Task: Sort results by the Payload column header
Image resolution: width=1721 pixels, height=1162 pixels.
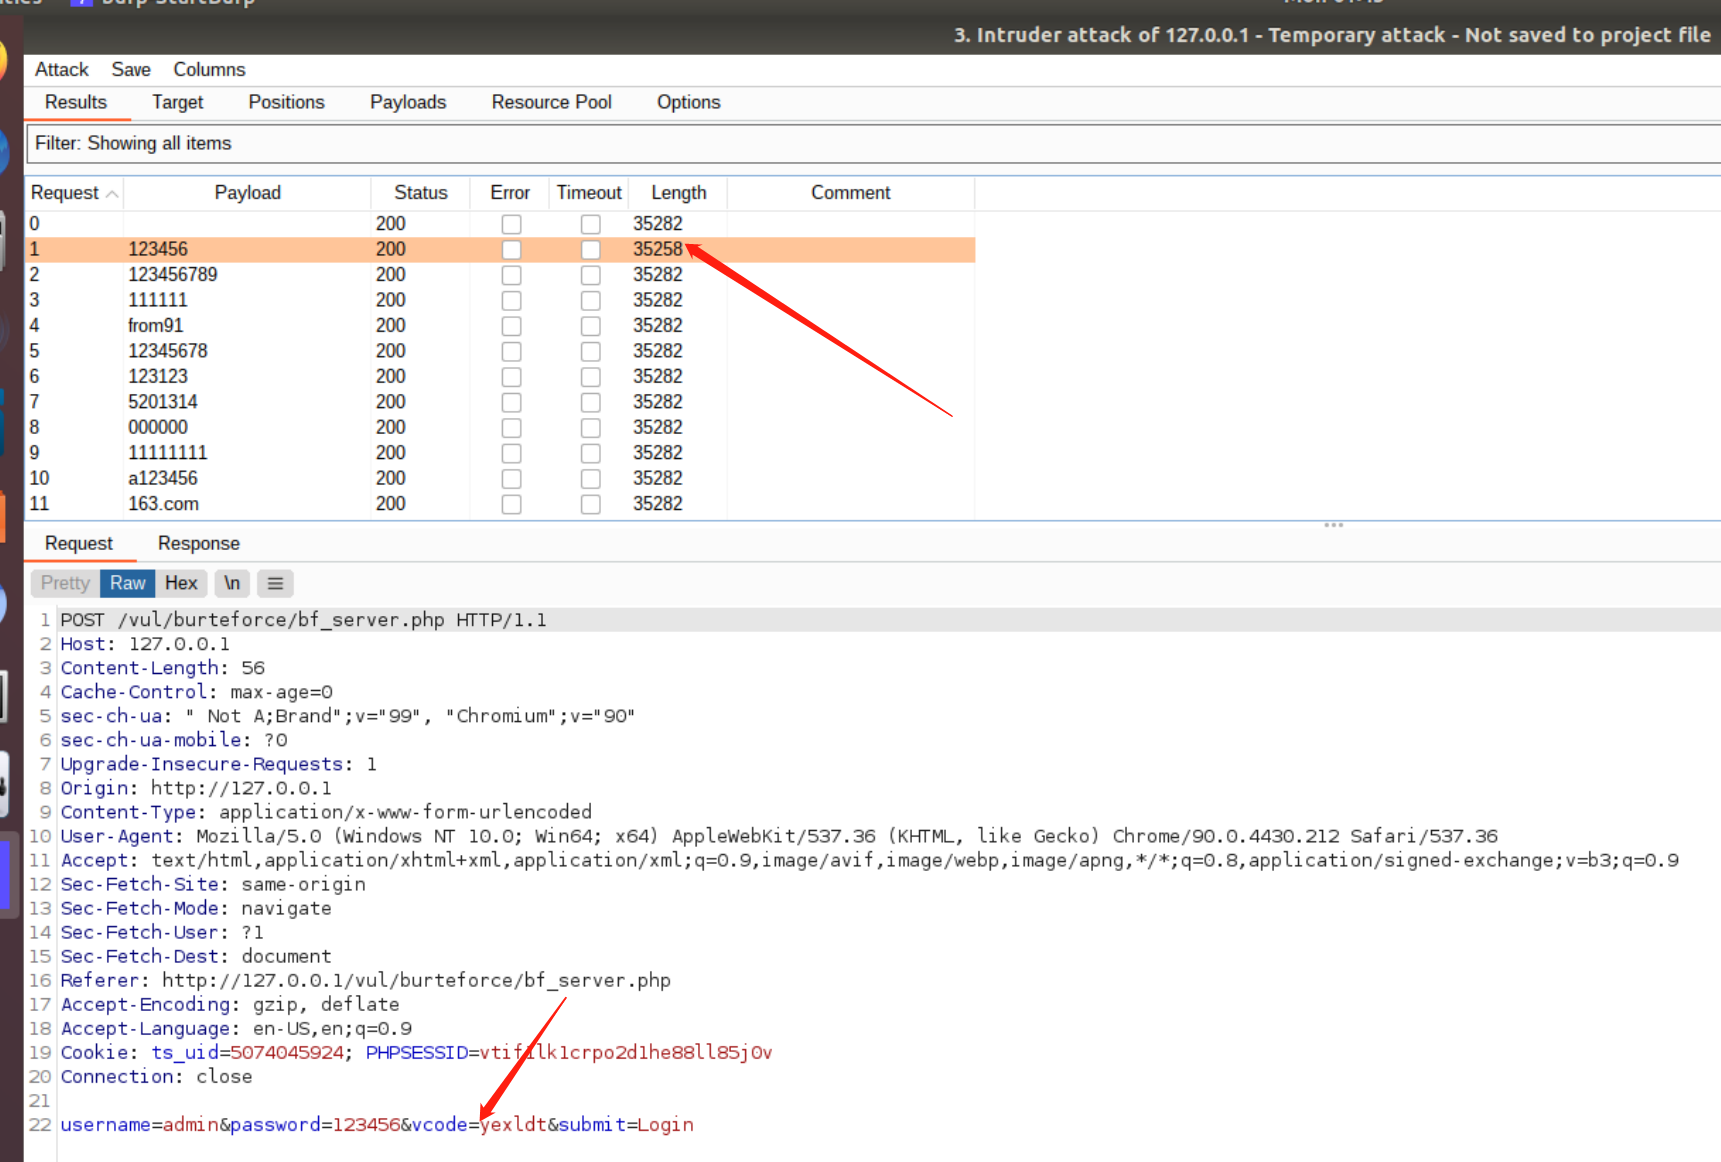Action: [247, 193]
